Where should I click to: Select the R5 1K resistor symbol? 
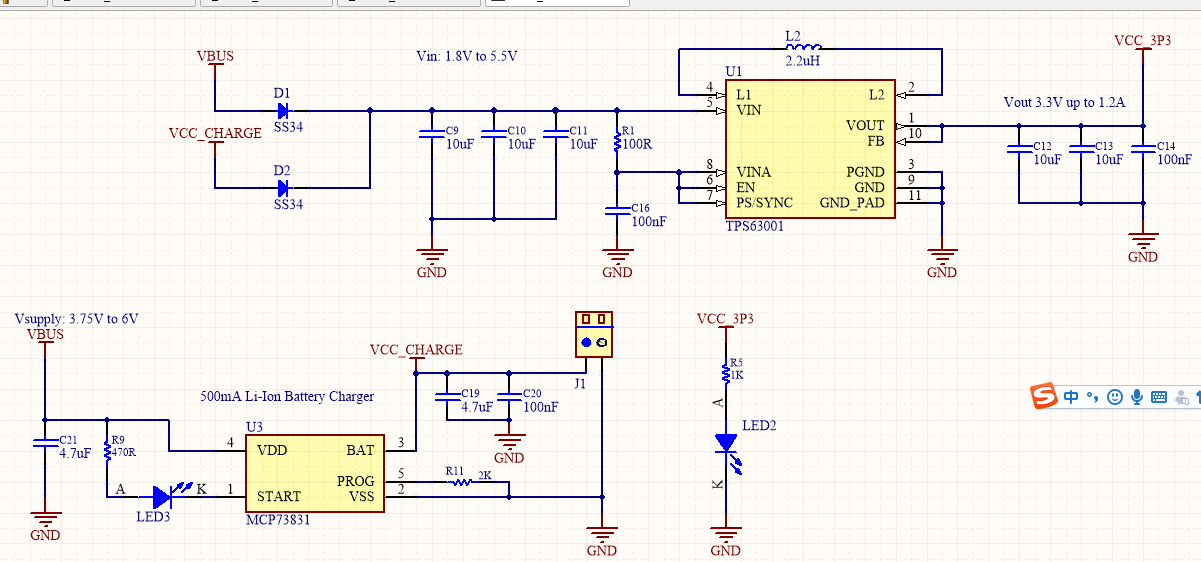pyautogui.click(x=726, y=373)
